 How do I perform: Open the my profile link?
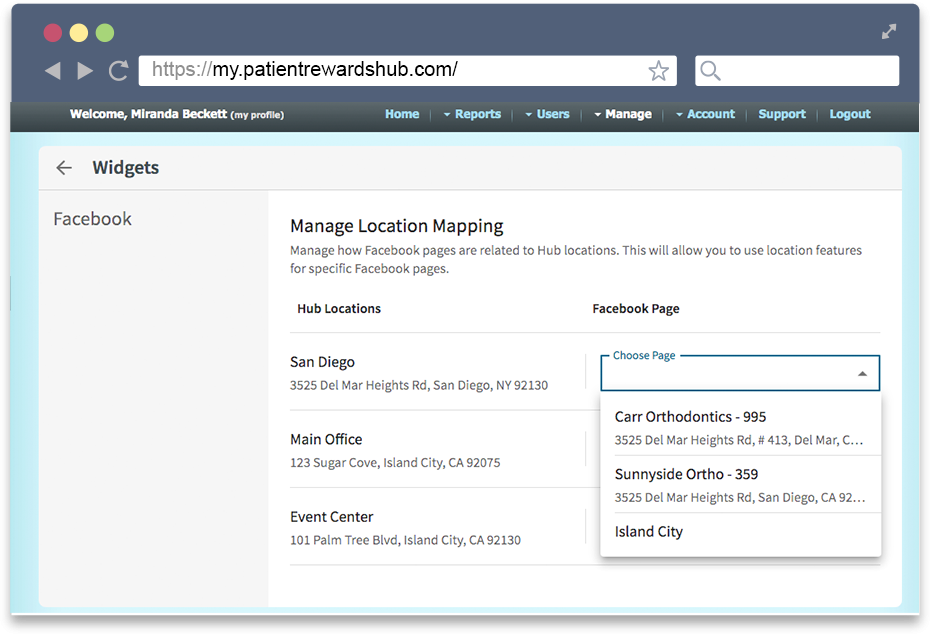[x=257, y=115]
